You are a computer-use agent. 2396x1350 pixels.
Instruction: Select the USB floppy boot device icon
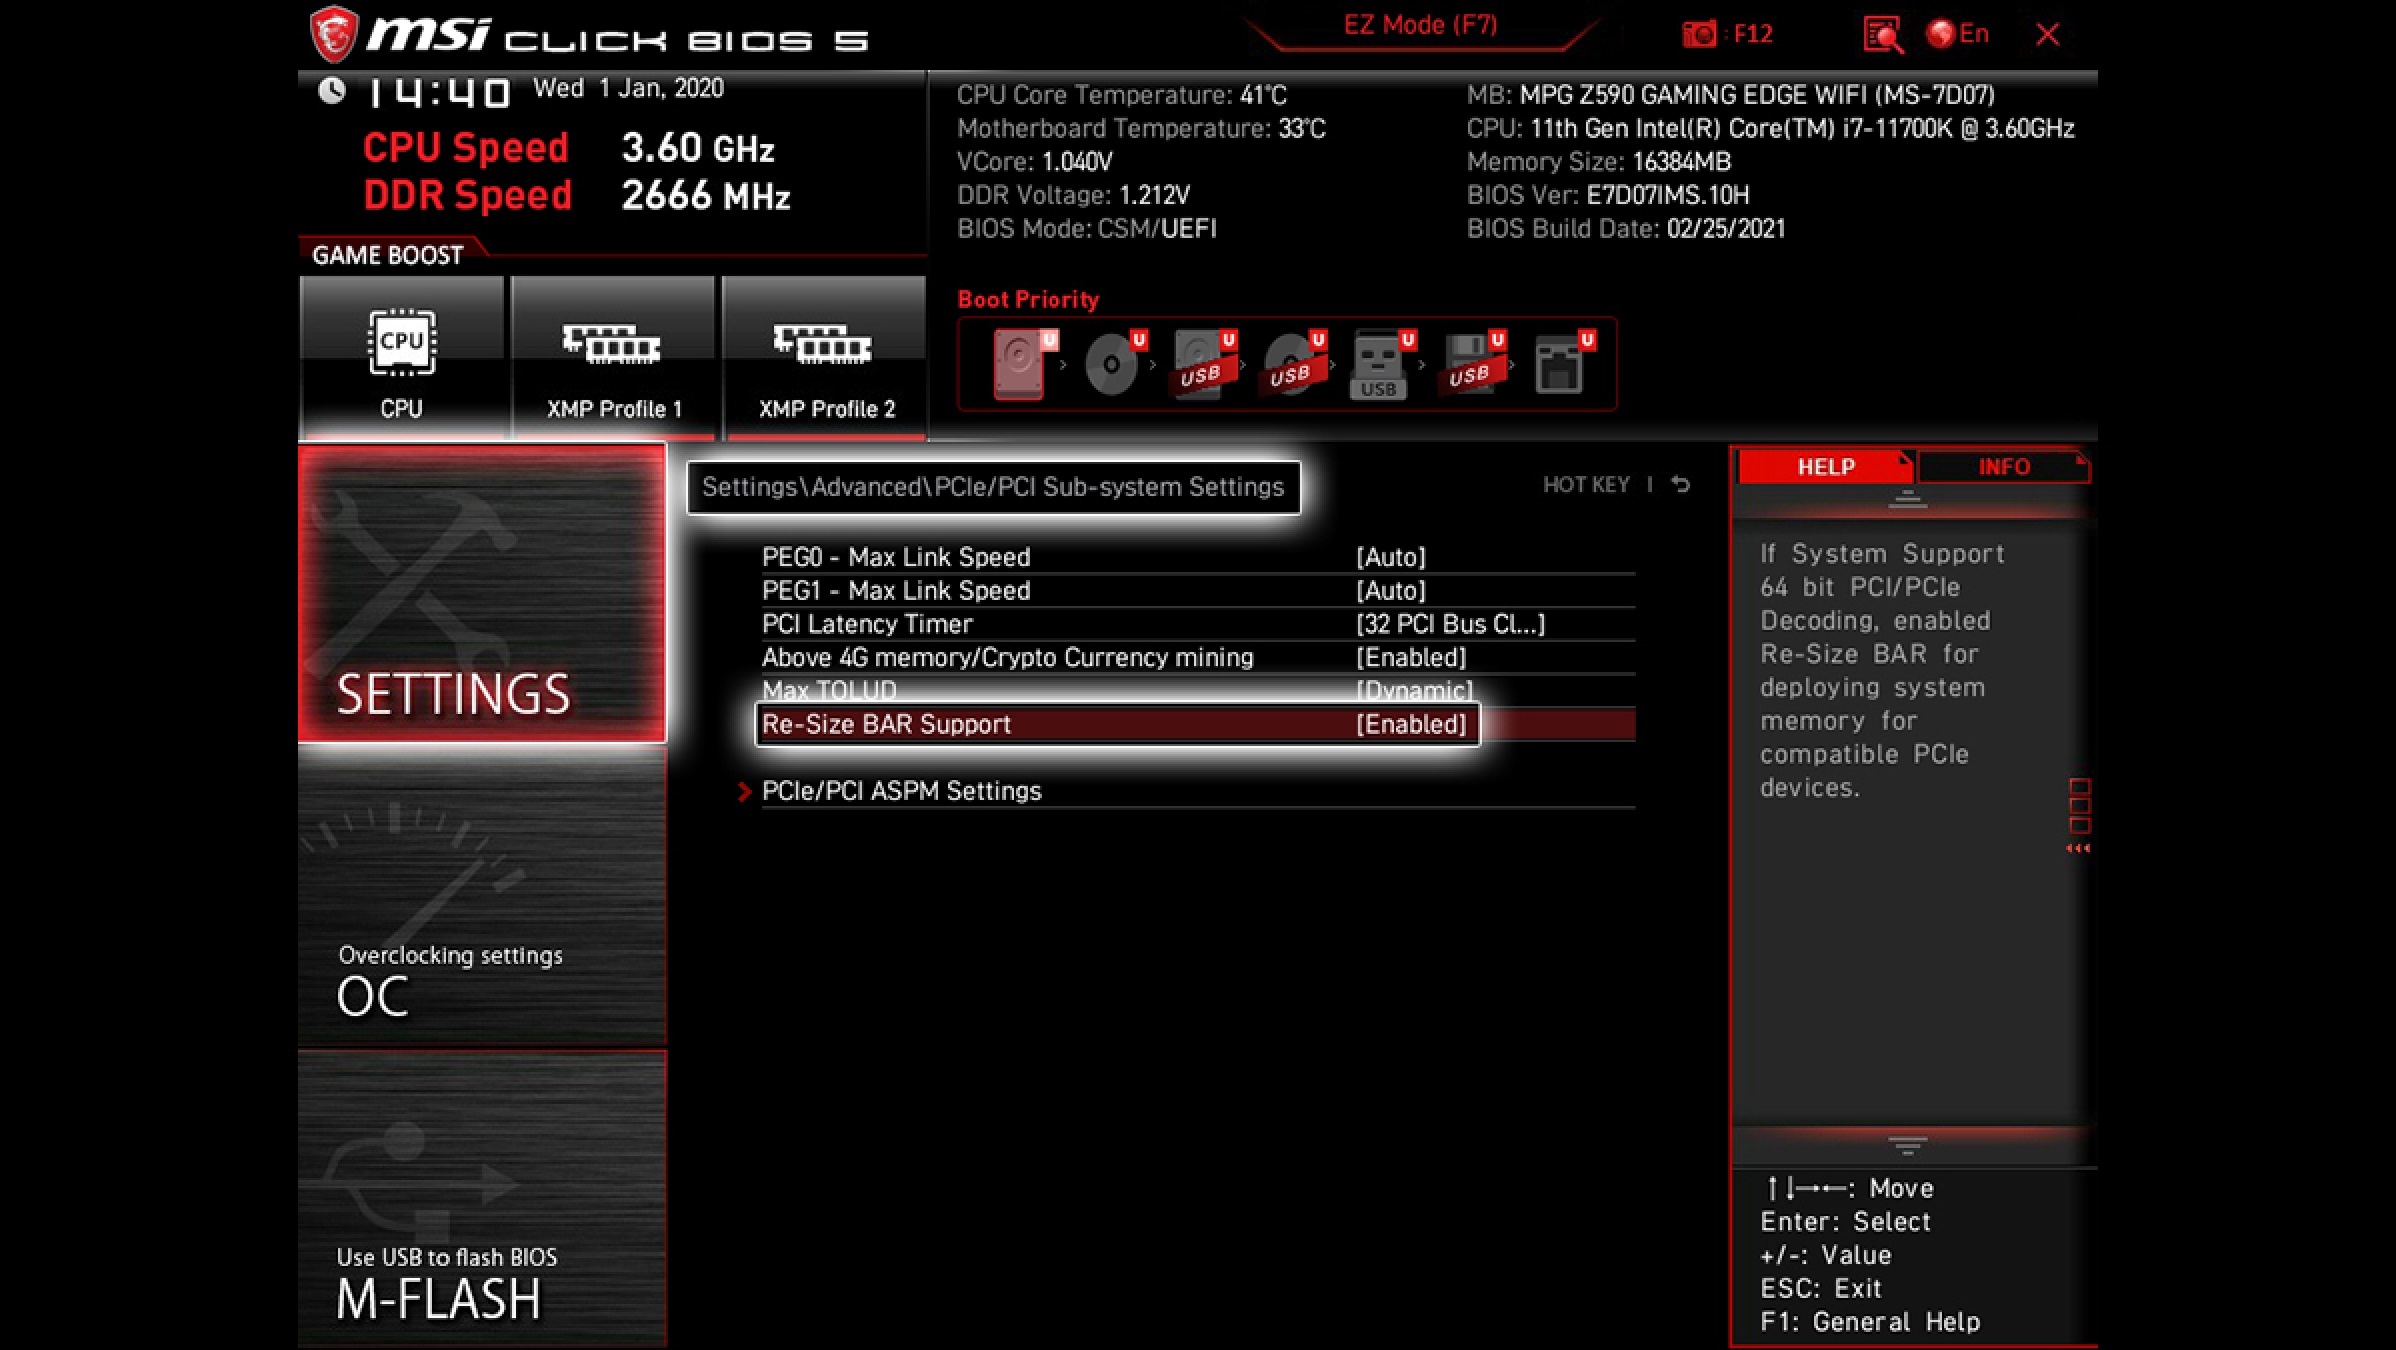coord(1472,364)
